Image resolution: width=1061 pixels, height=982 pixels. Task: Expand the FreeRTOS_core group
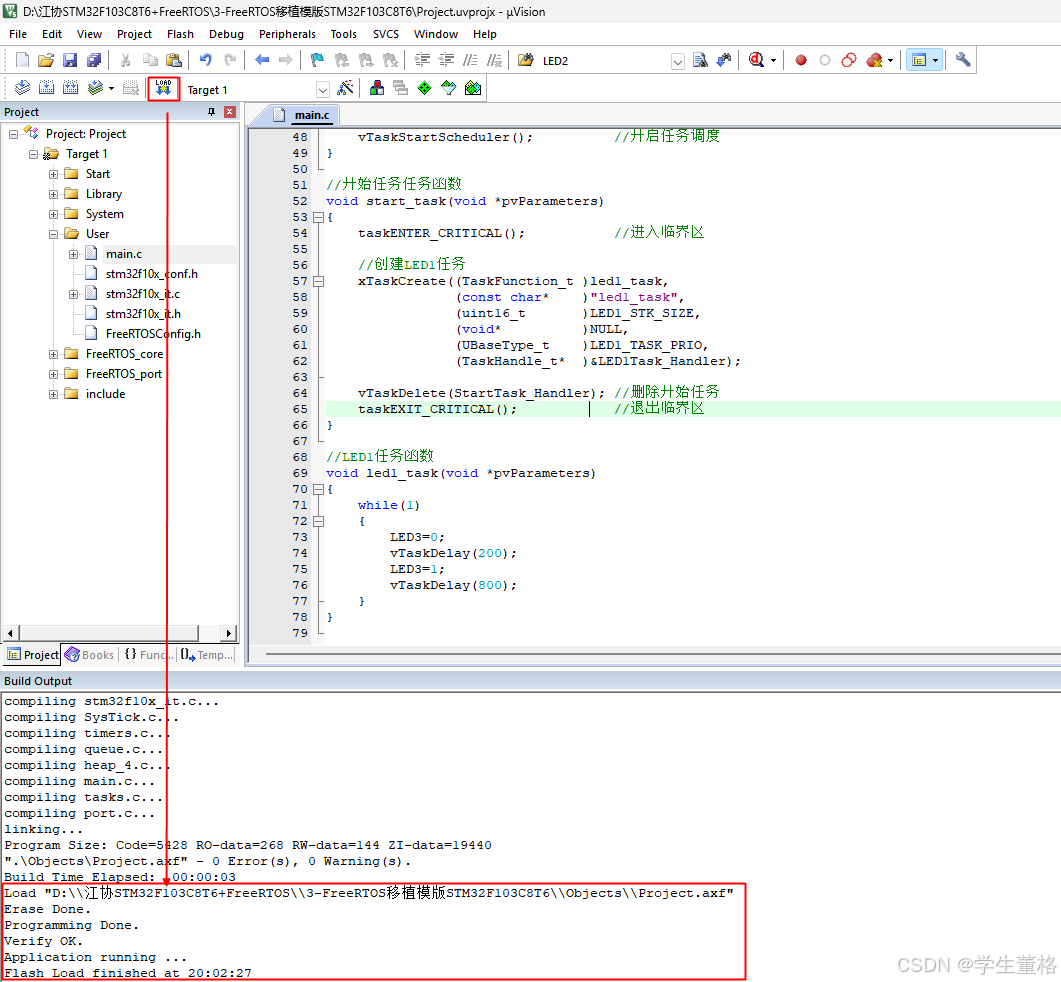pyautogui.click(x=53, y=355)
